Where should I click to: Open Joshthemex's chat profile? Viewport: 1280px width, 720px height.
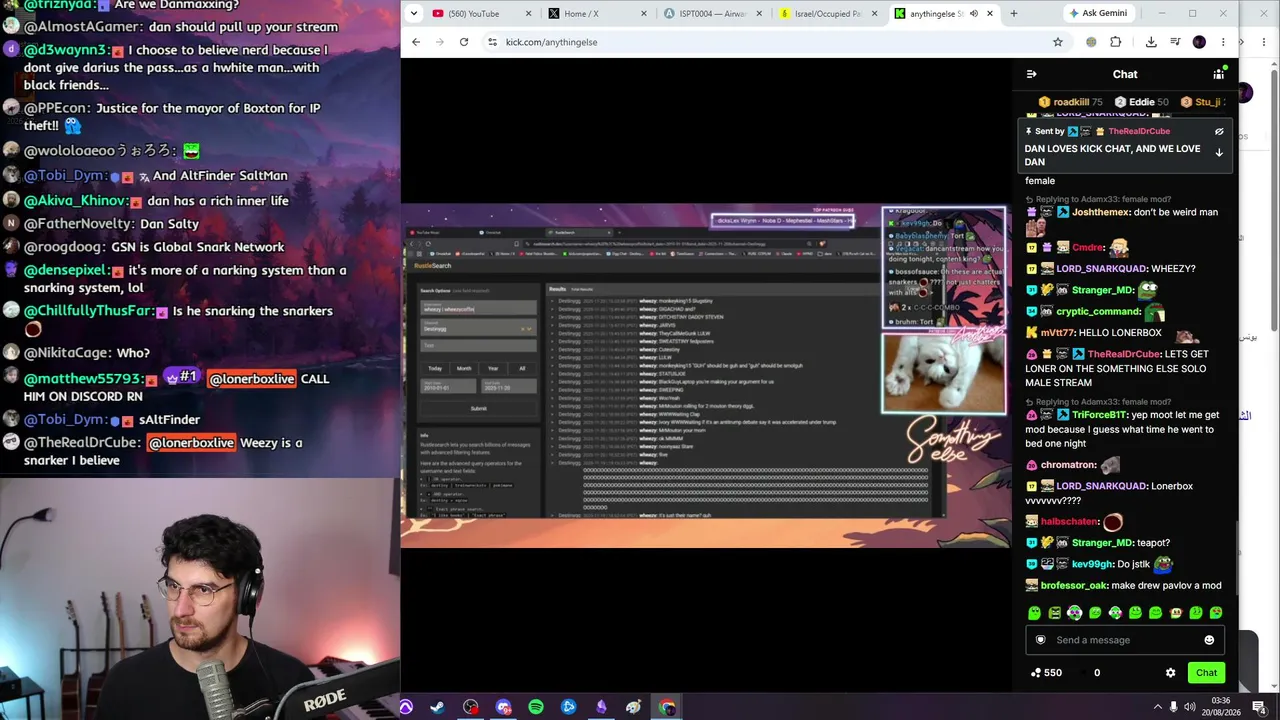[1103, 212]
